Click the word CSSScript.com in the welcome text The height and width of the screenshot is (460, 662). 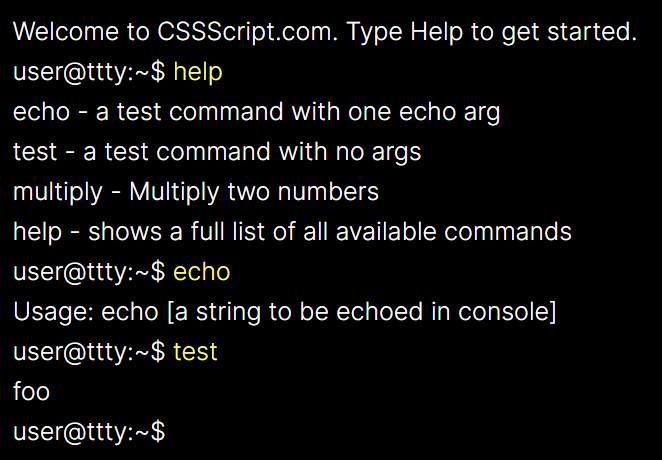pyautogui.click(x=247, y=32)
